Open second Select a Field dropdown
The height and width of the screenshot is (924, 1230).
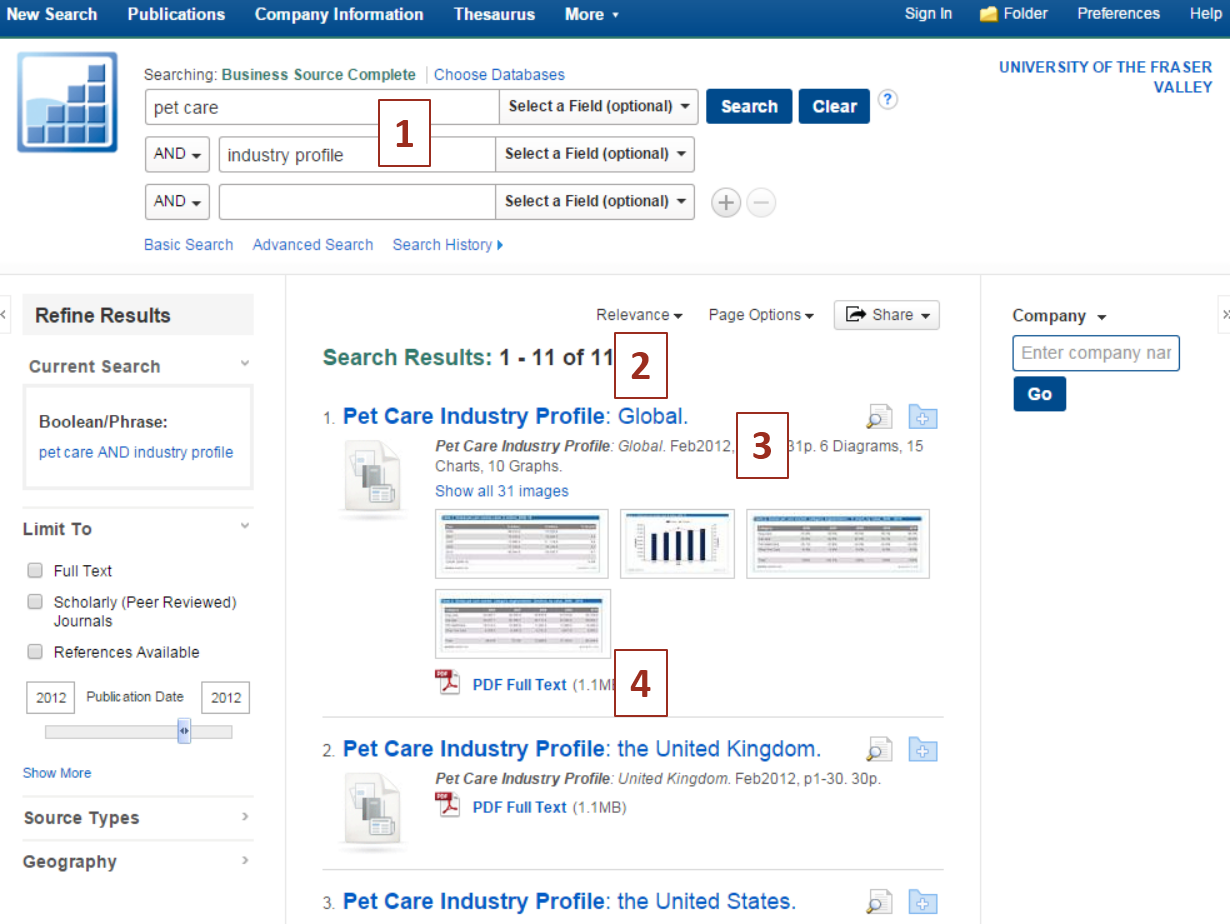[594, 154]
